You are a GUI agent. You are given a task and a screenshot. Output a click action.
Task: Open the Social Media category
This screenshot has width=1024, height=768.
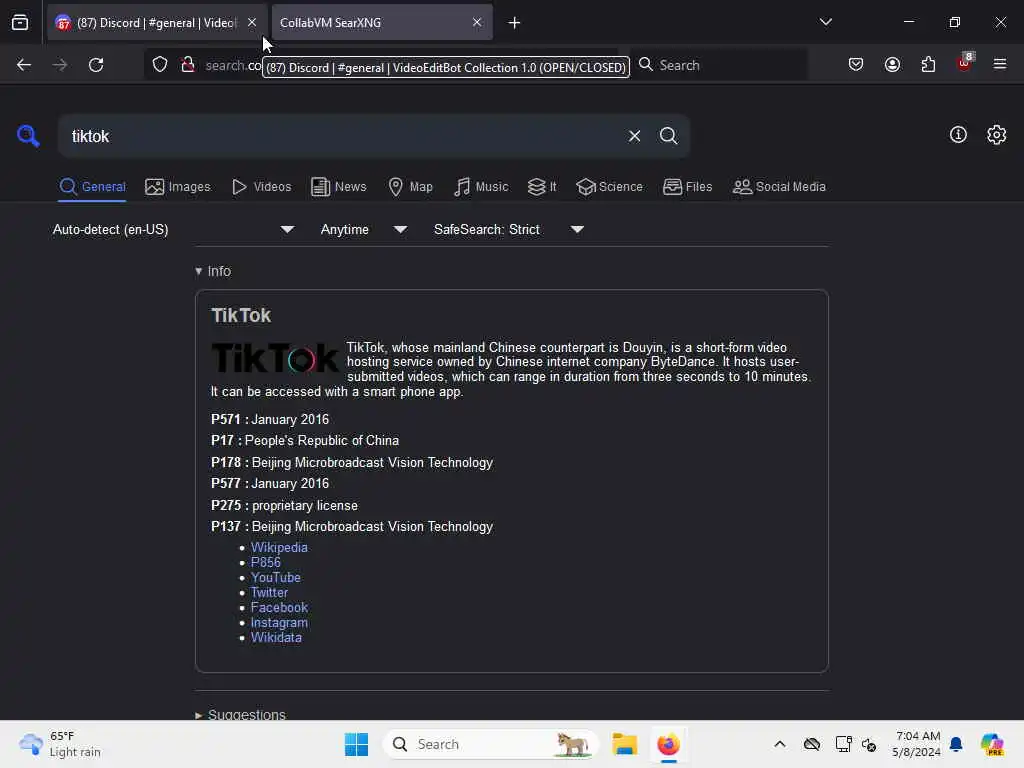tap(779, 187)
